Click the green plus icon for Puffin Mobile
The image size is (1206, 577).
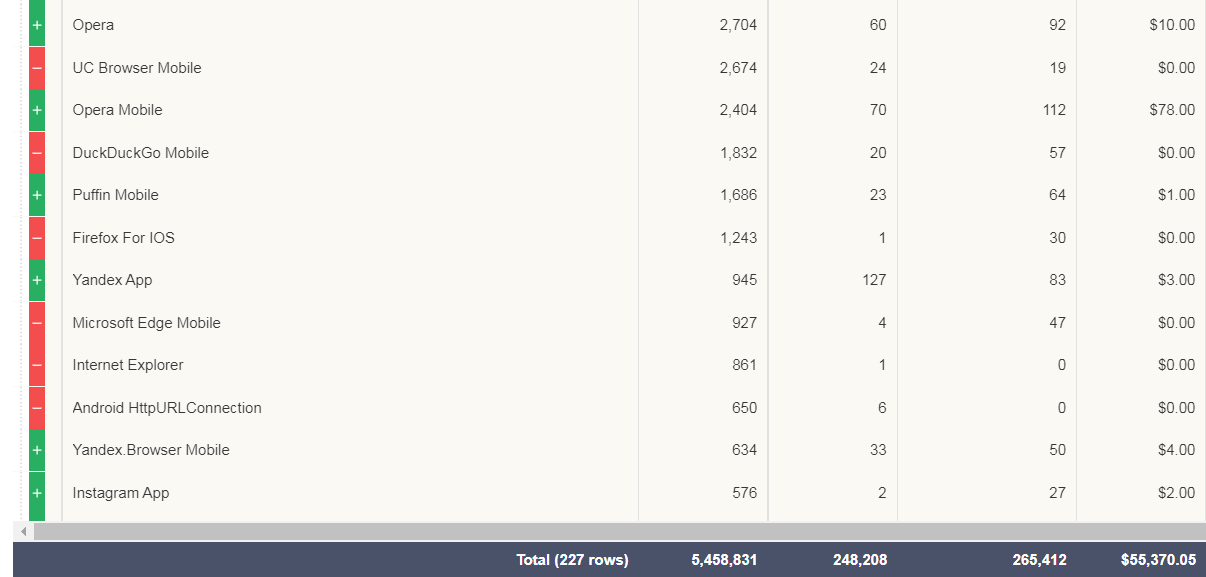pos(37,195)
